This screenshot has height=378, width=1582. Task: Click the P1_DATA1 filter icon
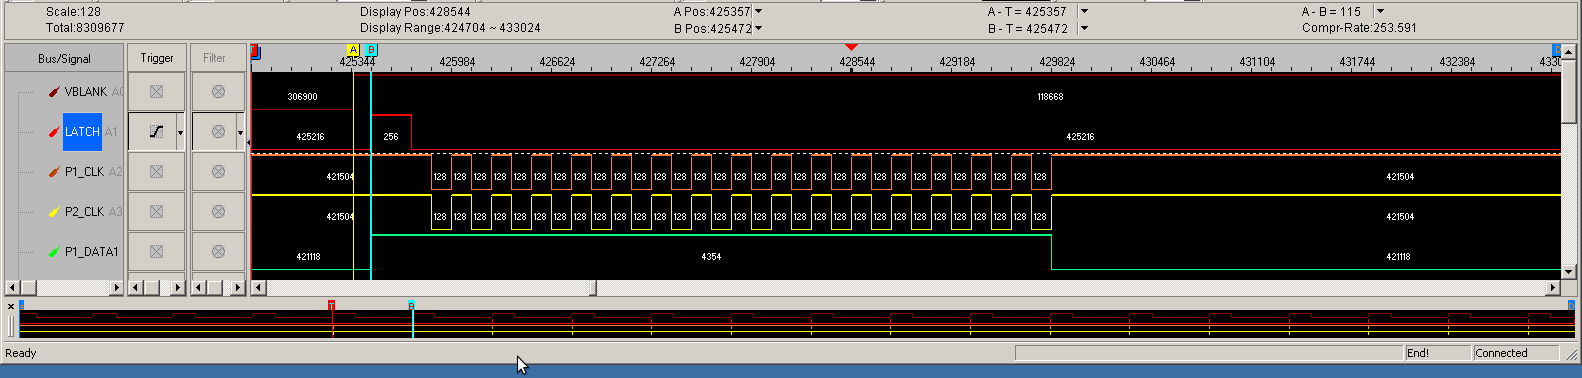(218, 251)
